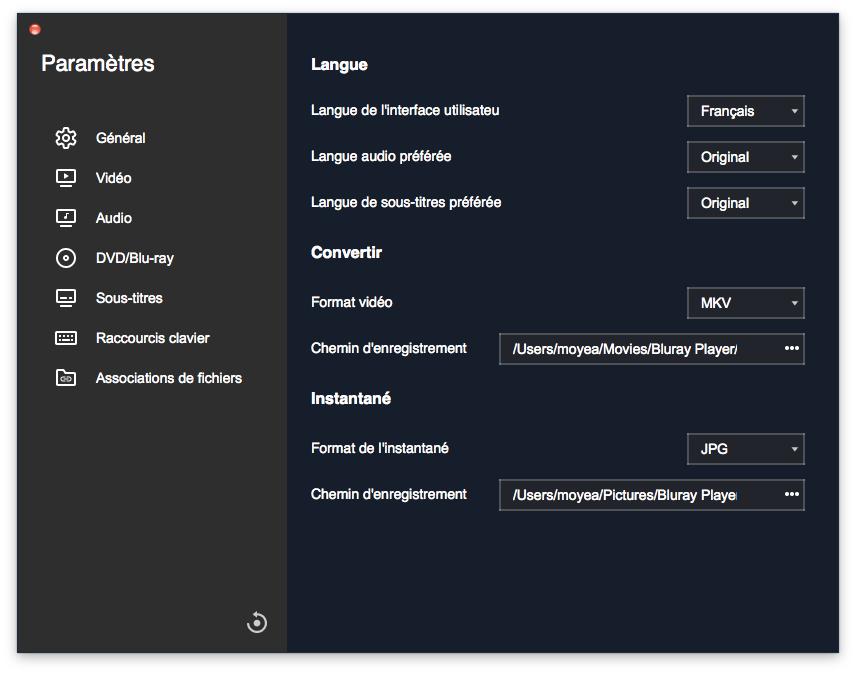The height and width of the screenshot is (674, 856).
Task: Select the Raccourcis clavier section label
Action: click(153, 338)
